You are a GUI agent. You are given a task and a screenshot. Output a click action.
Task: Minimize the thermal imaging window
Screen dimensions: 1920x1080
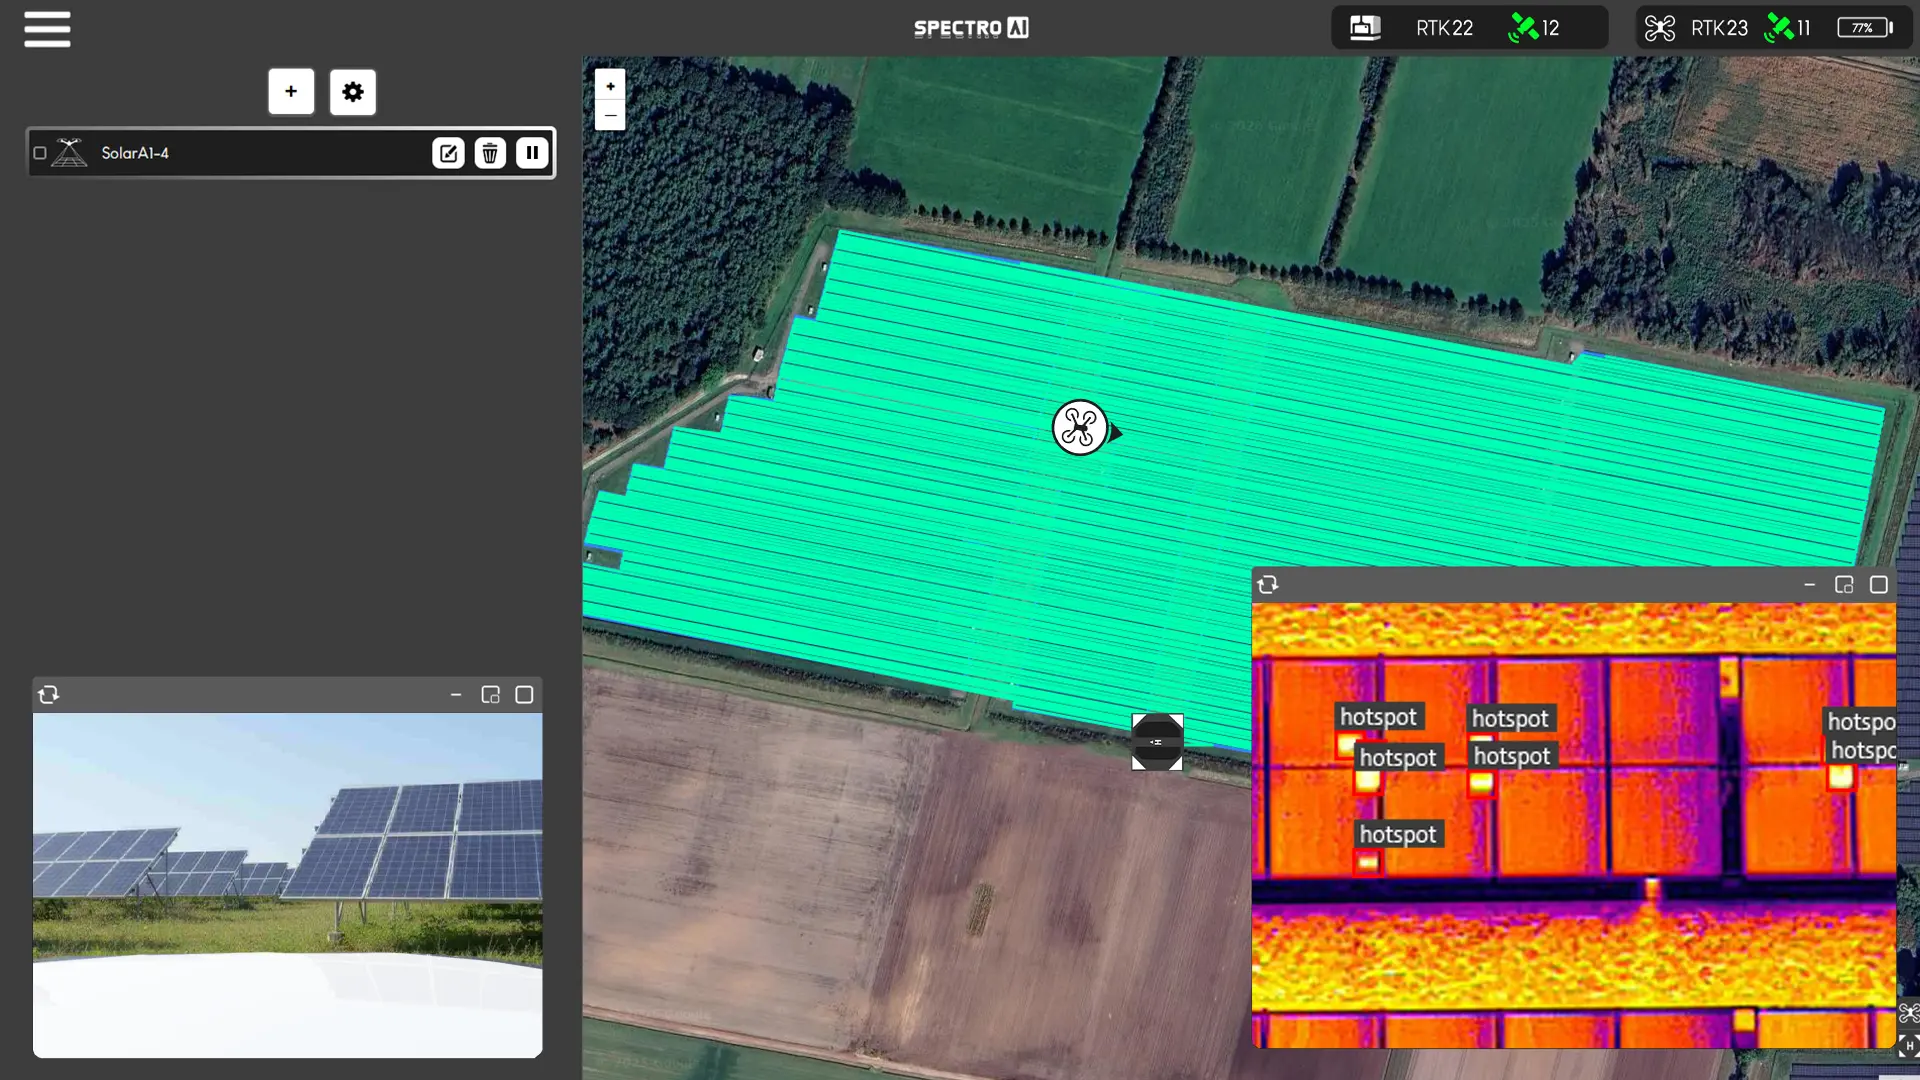click(x=1809, y=585)
